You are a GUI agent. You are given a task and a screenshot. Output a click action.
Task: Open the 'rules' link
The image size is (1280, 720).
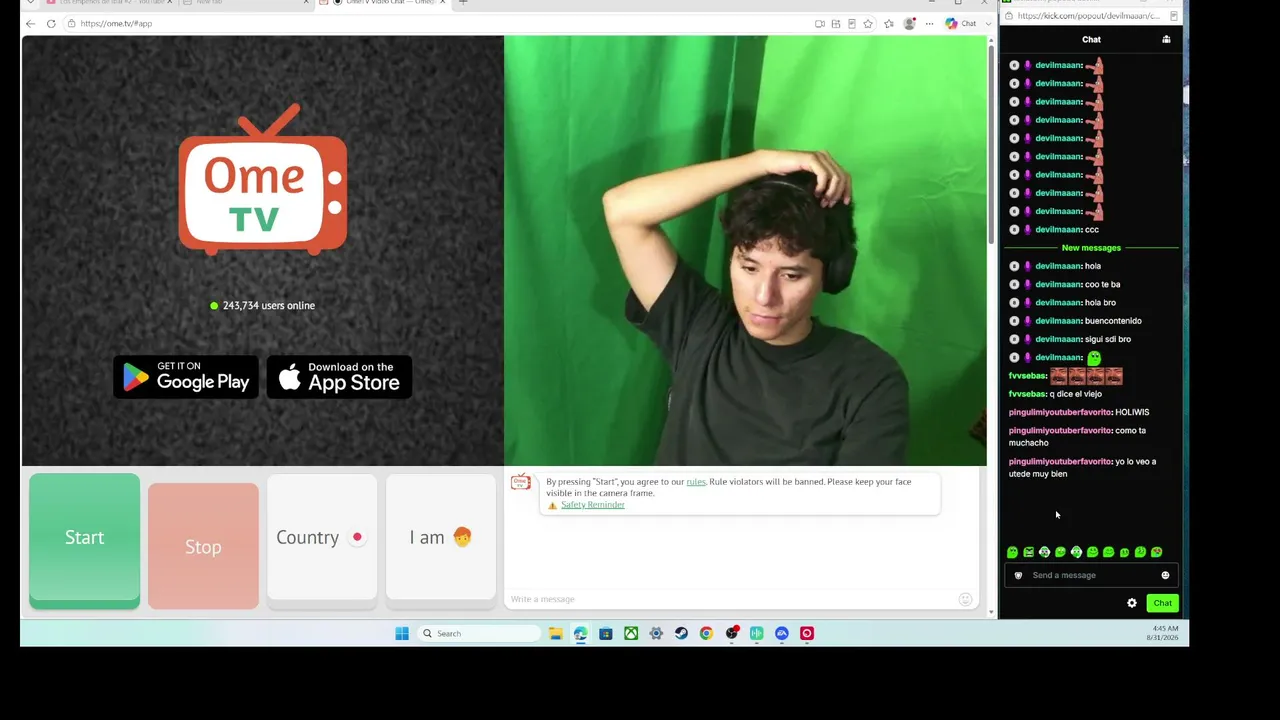point(696,482)
